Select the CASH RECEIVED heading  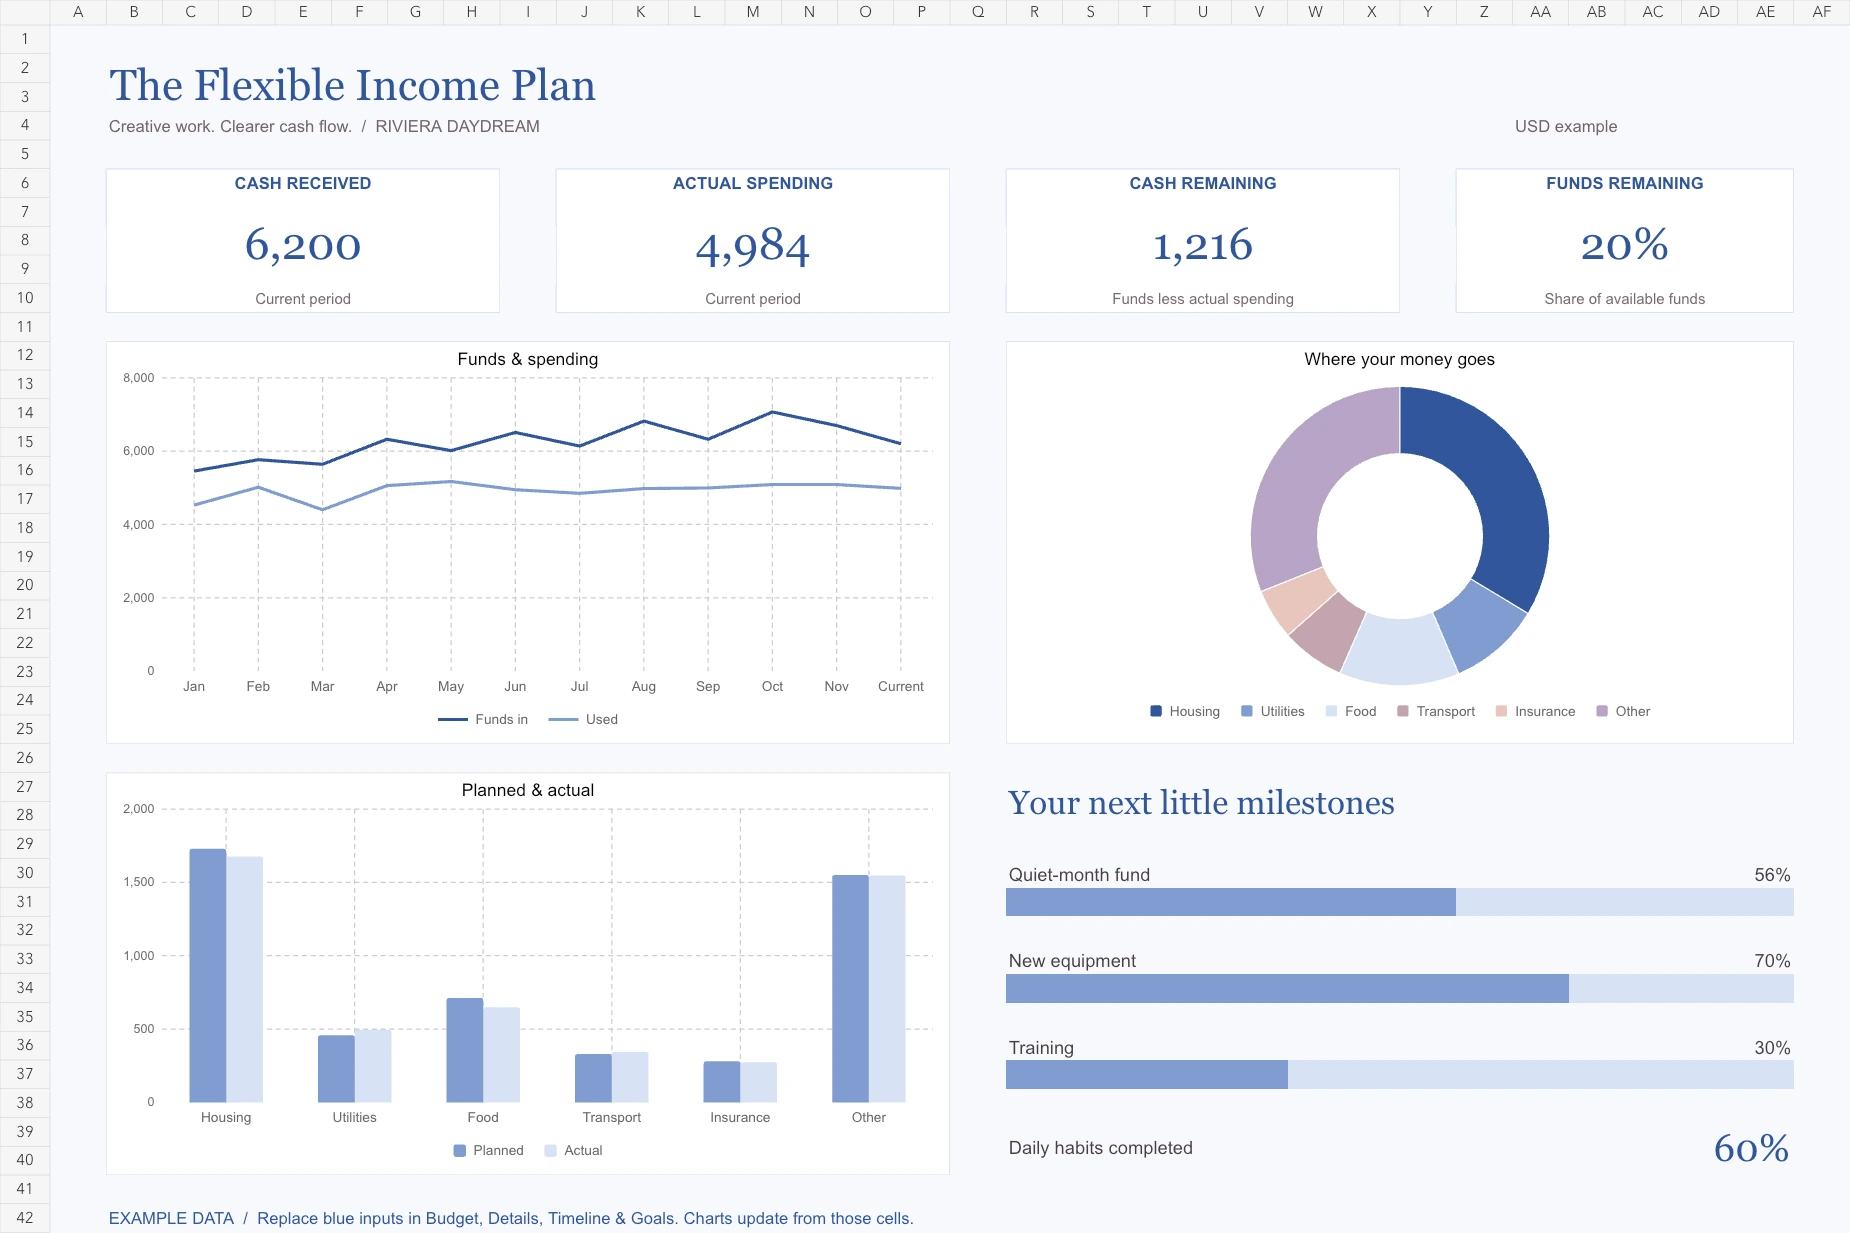tap(303, 183)
